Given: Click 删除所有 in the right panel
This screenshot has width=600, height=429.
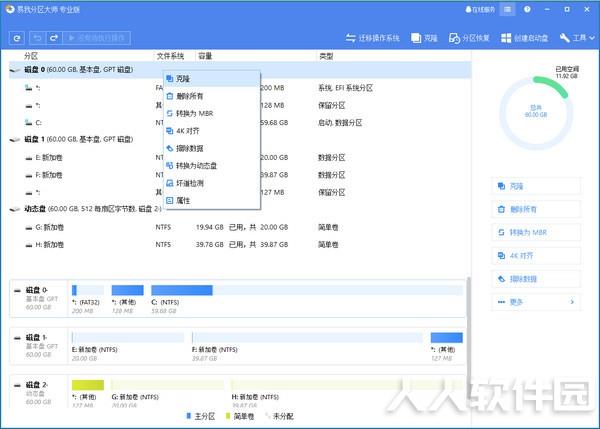Looking at the screenshot, I should (536, 209).
